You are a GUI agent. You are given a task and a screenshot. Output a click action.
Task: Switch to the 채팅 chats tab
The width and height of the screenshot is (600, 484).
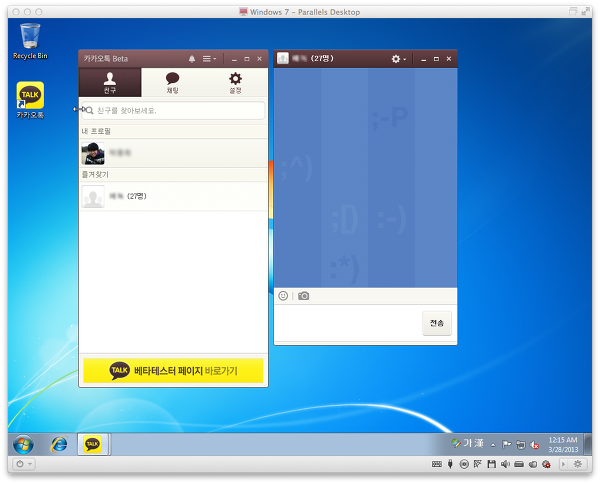click(x=173, y=82)
